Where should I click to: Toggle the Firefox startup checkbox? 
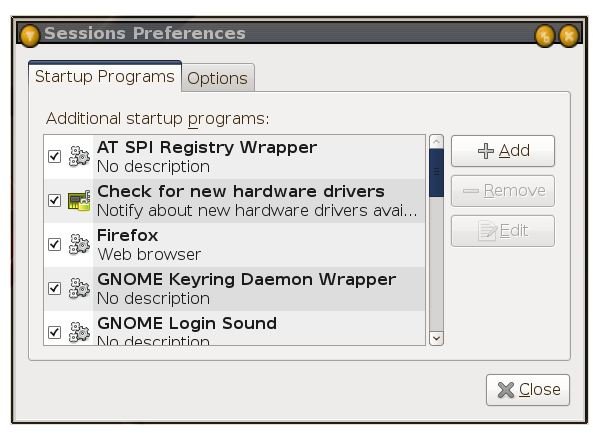[54, 244]
